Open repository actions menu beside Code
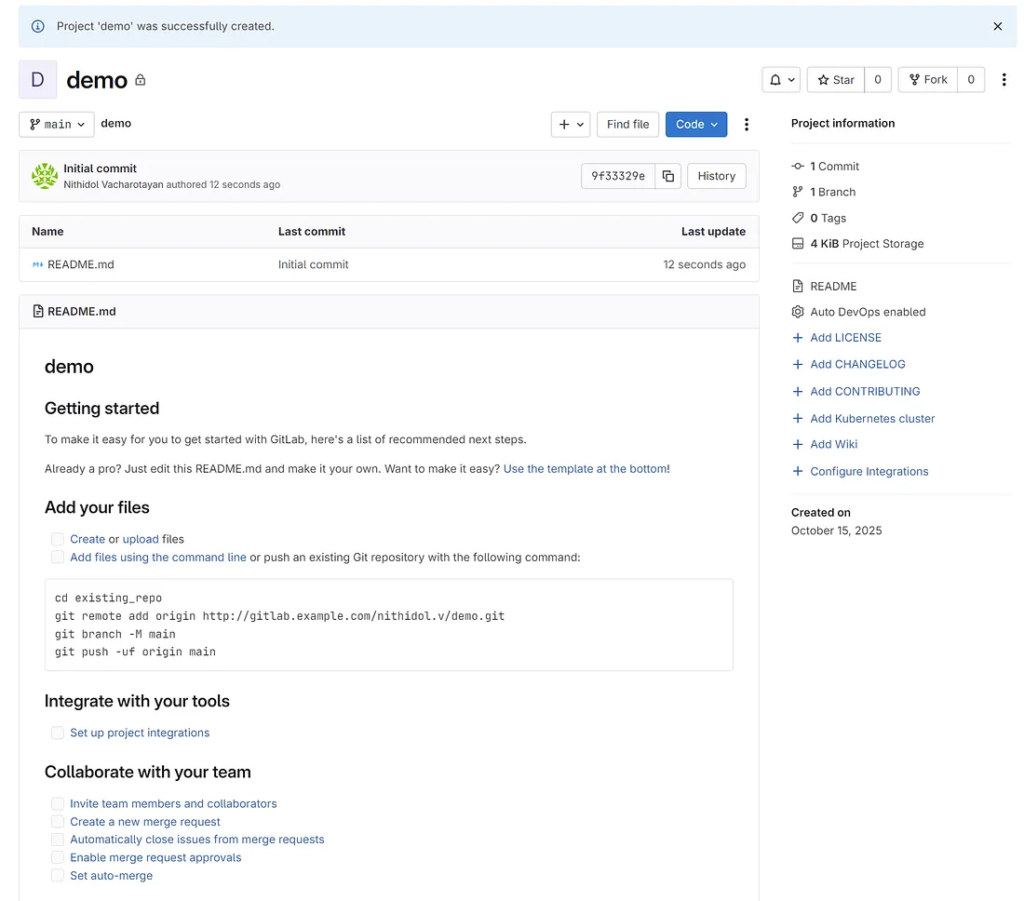1024x901 pixels. pyautogui.click(x=746, y=124)
